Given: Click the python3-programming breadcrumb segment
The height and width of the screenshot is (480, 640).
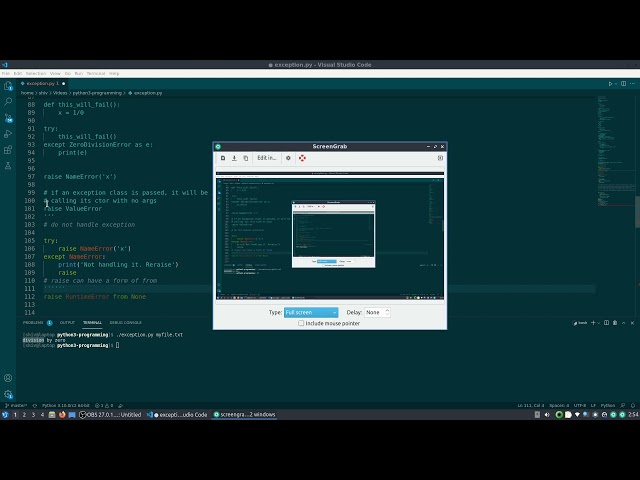Looking at the screenshot, I should pos(97,93).
